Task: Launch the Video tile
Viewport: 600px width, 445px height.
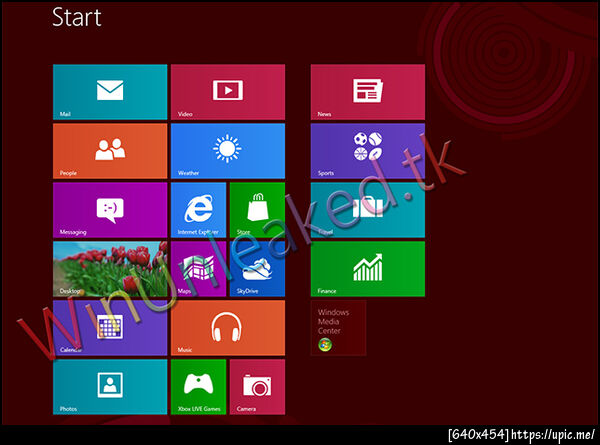Action: tap(228, 92)
